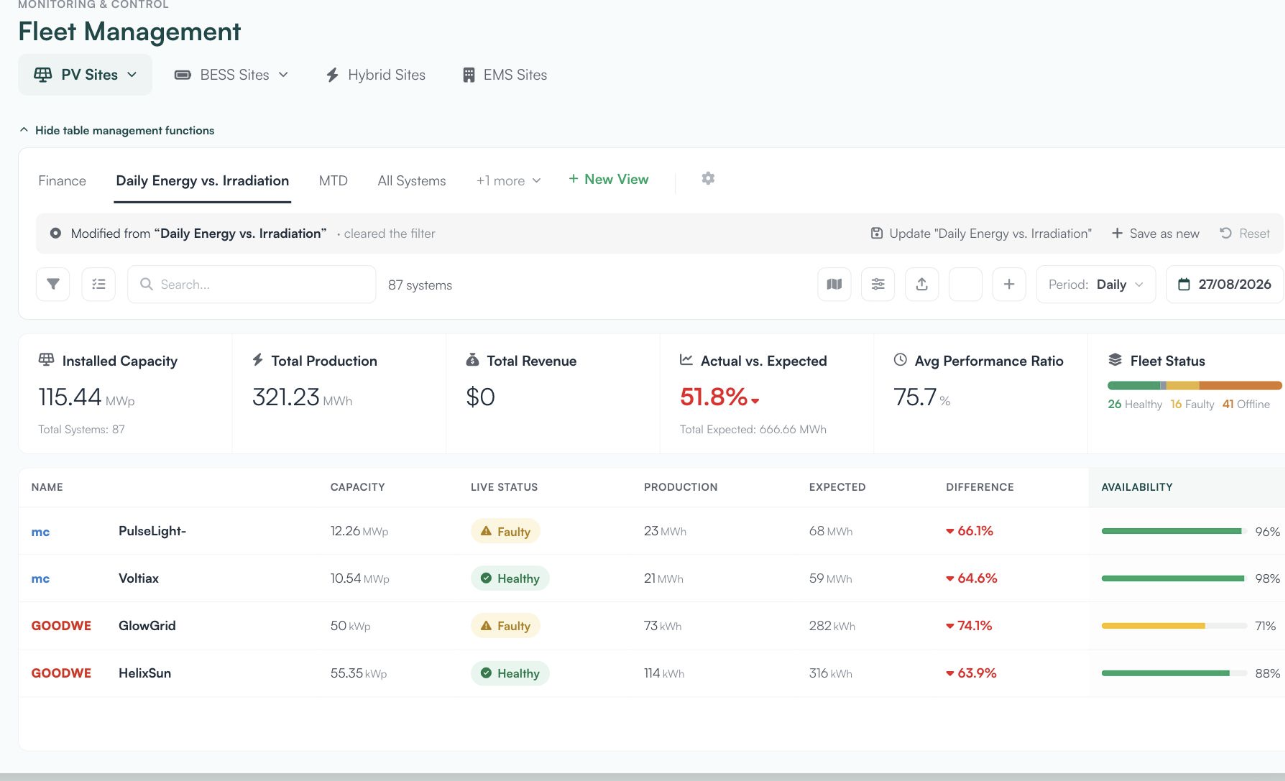This screenshot has width=1285, height=781.
Task: Click the blank square toolbar button
Action: tap(965, 284)
